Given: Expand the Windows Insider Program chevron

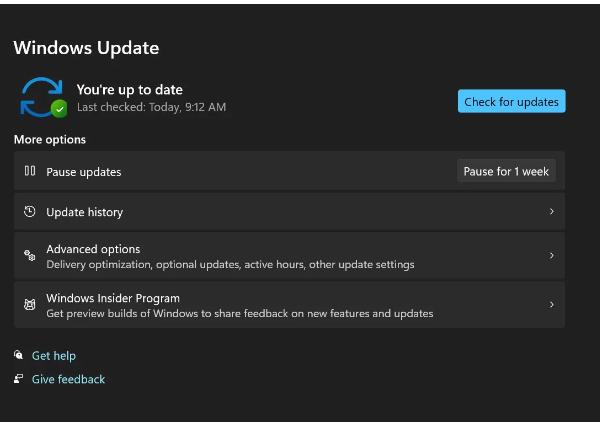Looking at the screenshot, I should click(551, 305).
